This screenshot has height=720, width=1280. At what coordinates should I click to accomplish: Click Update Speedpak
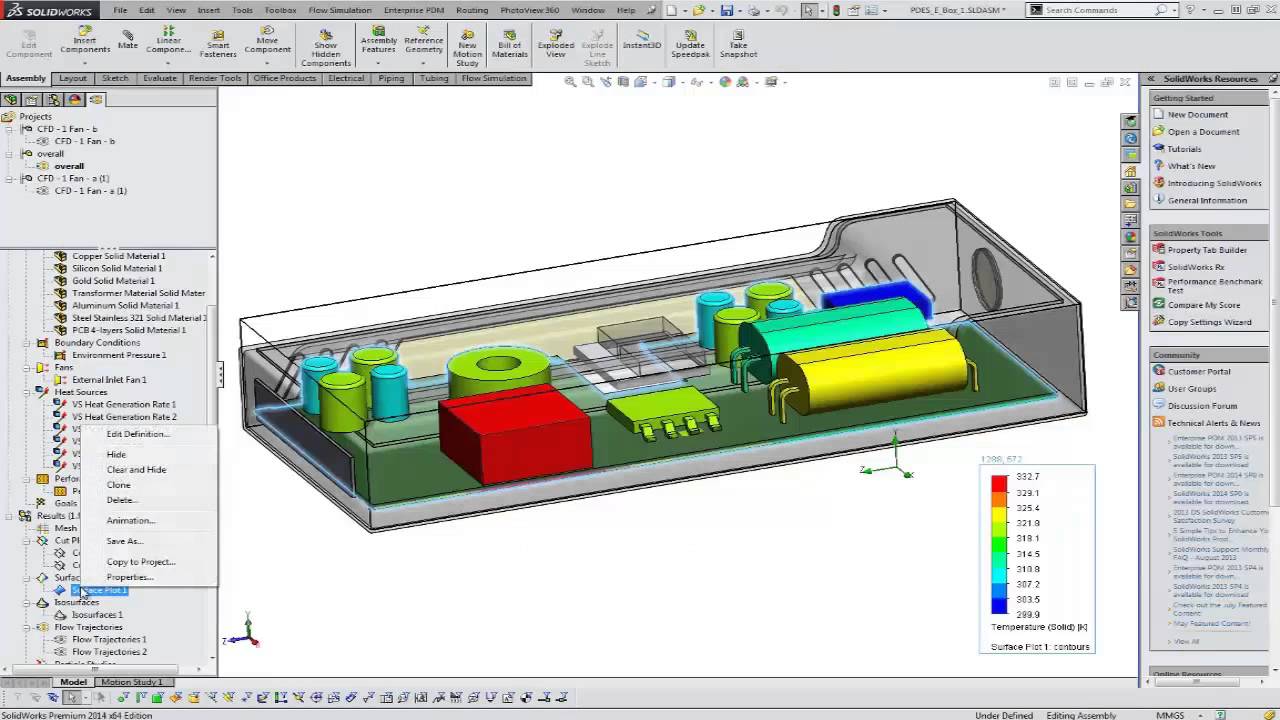[x=690, y=42]
